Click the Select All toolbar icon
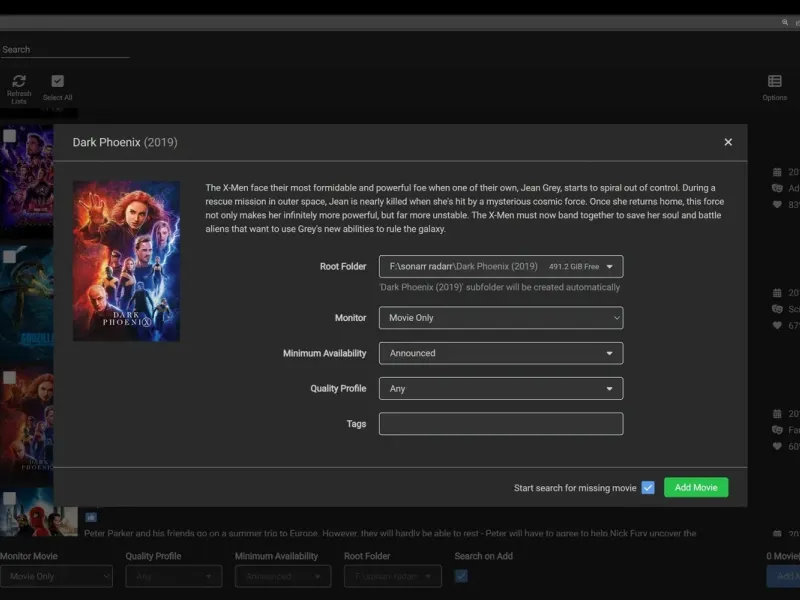This screenshot has width=800, height=600. tap(58, 81)
